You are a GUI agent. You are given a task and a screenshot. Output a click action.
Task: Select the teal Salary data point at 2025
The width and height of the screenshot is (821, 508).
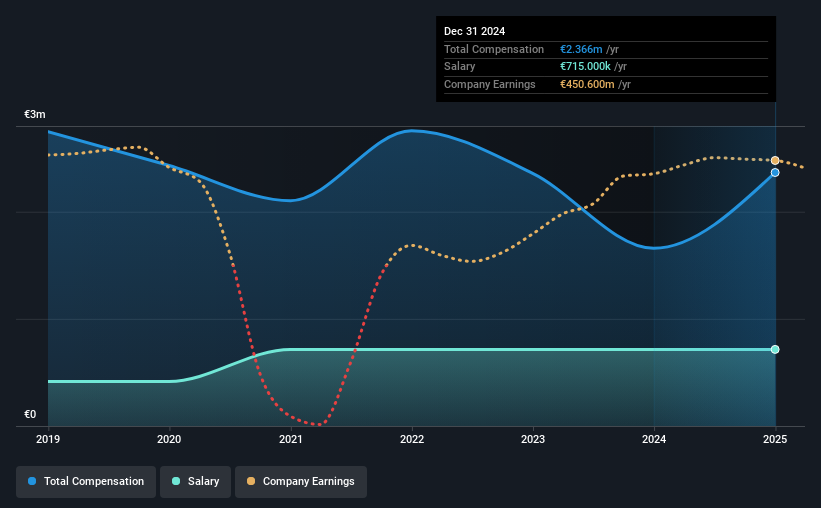click(x=775, y=349)
